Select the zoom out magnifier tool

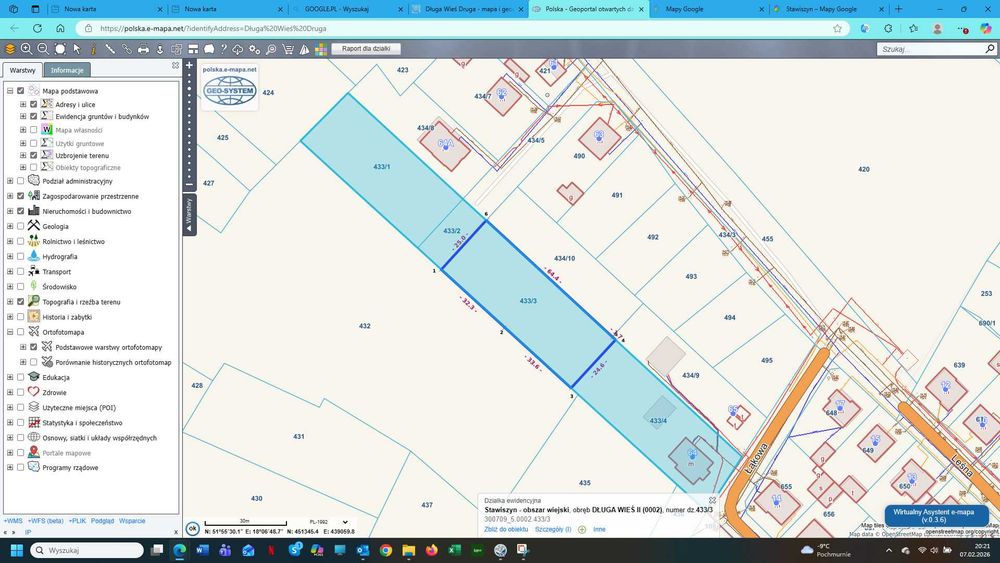[x=43, y=49]
